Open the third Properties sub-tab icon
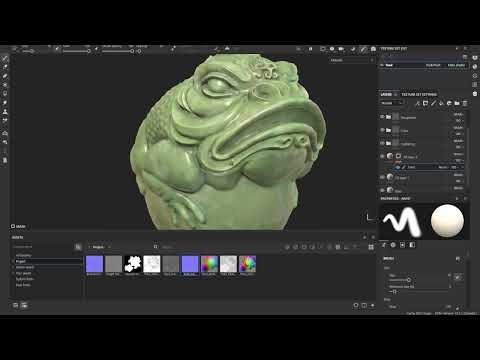The height and width of the screenshot is (360, 480). tap(403, 245)
